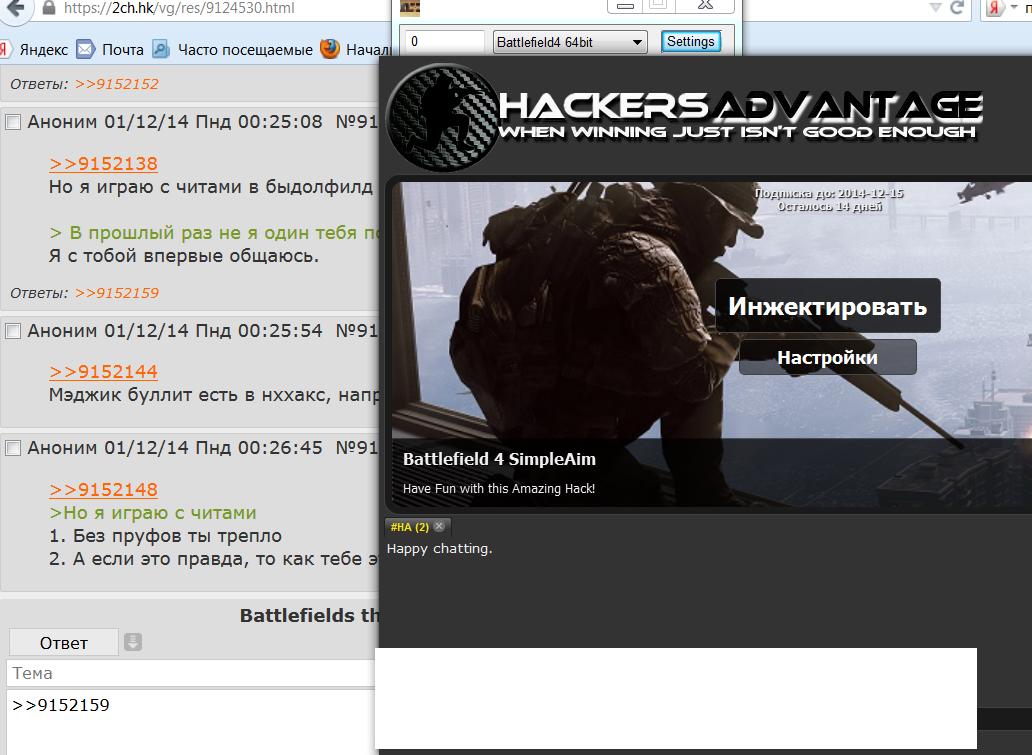Click the 'Подписка до: 2014-12-15' text
This screenshot has height=755, width=1032.
(829, 193)
